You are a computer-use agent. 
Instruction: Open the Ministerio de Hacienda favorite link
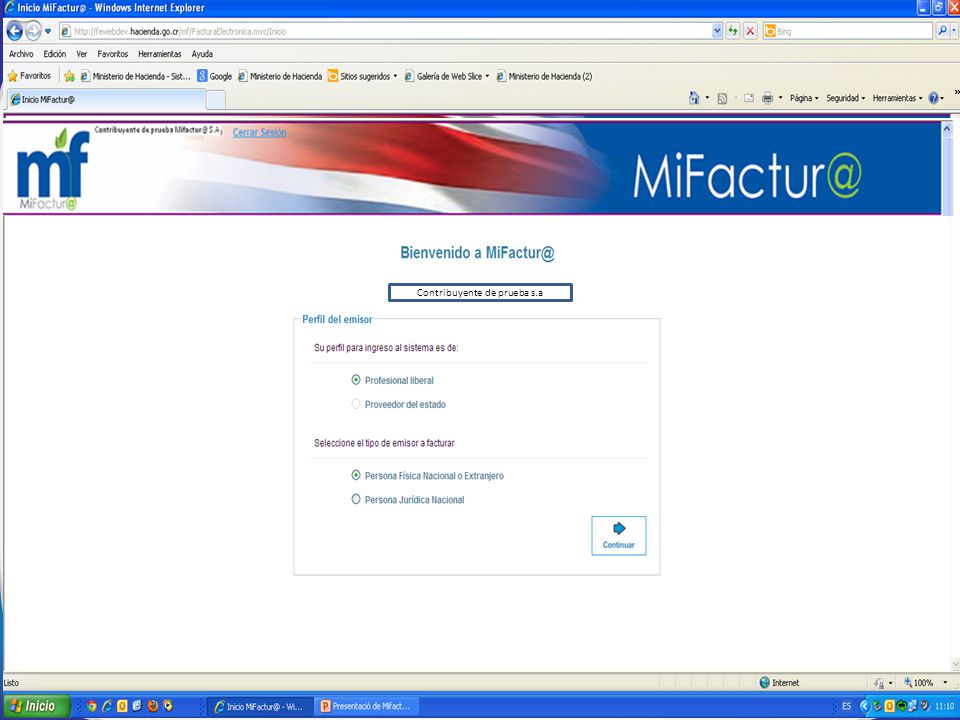click(280, 76)
